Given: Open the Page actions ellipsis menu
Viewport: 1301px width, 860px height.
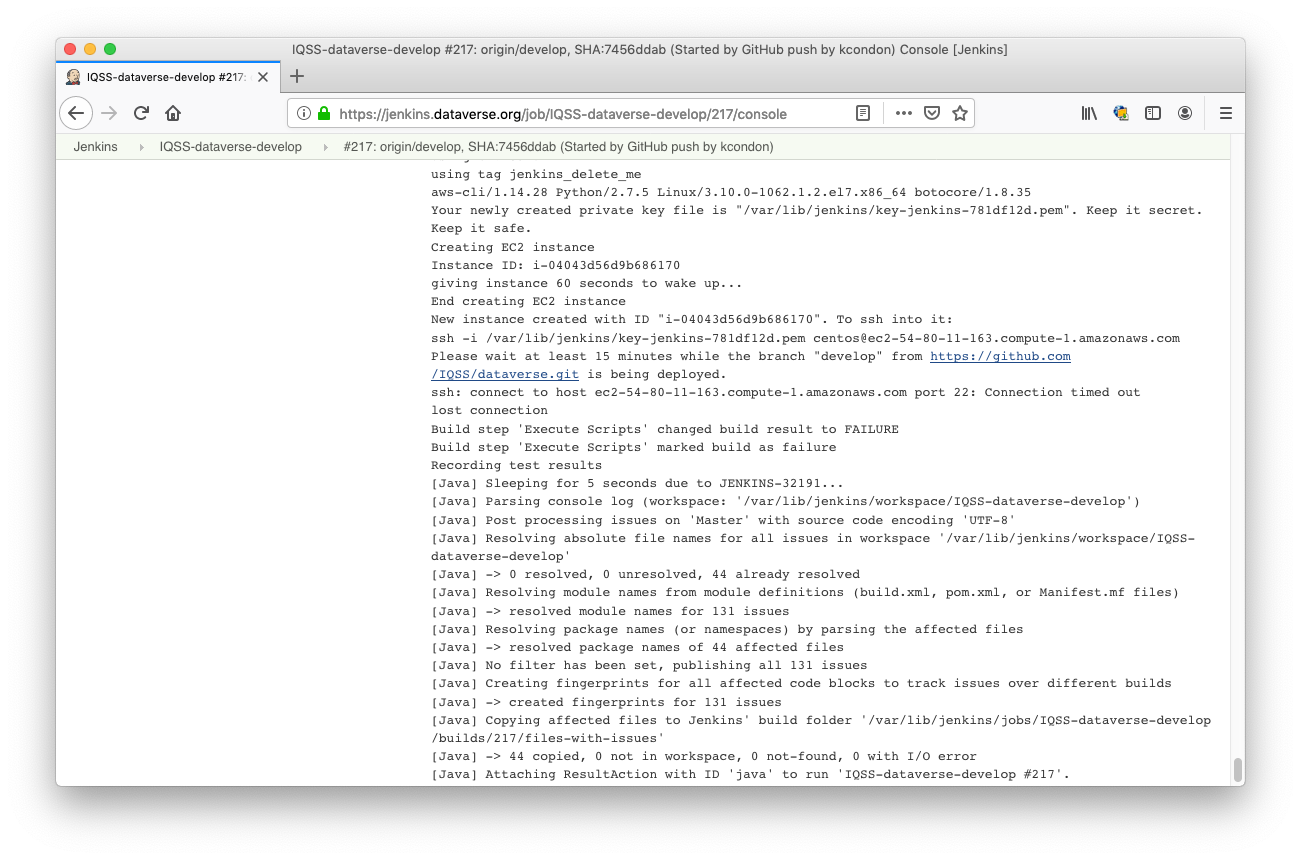Looking at the screenshot, I should (x=903, y=113).
